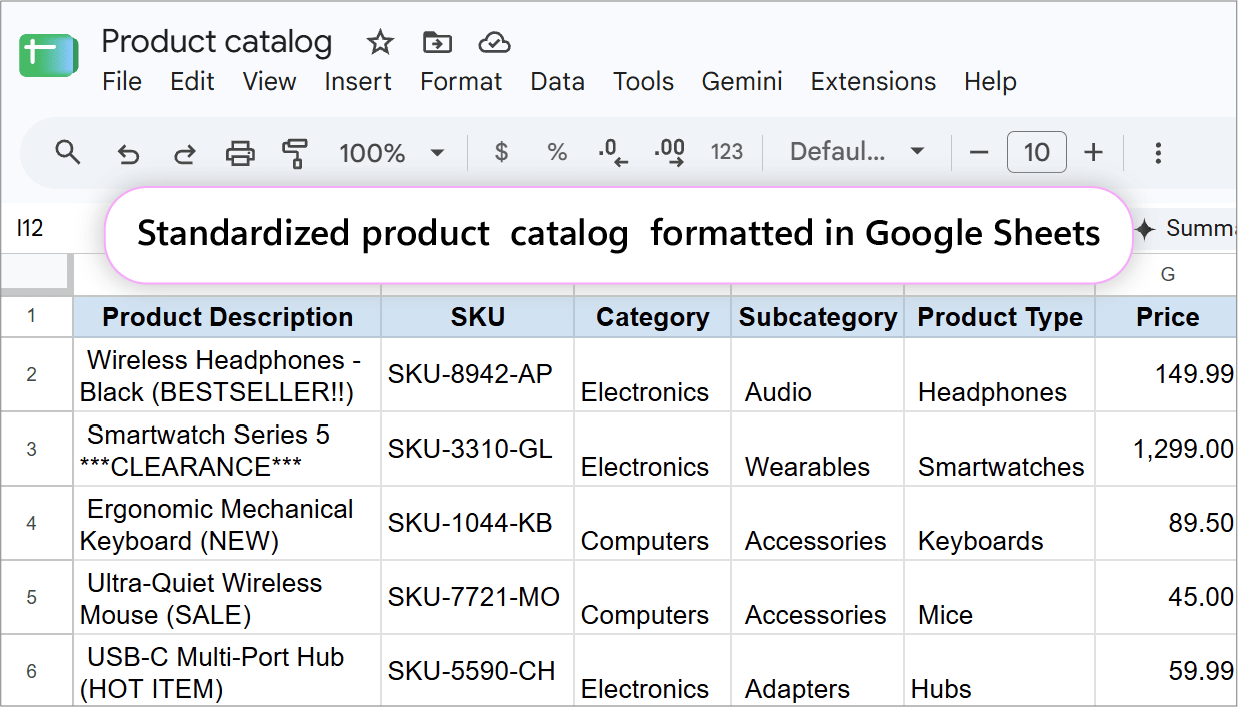Click the Google Sheets logo icon

tap(48, 55)
